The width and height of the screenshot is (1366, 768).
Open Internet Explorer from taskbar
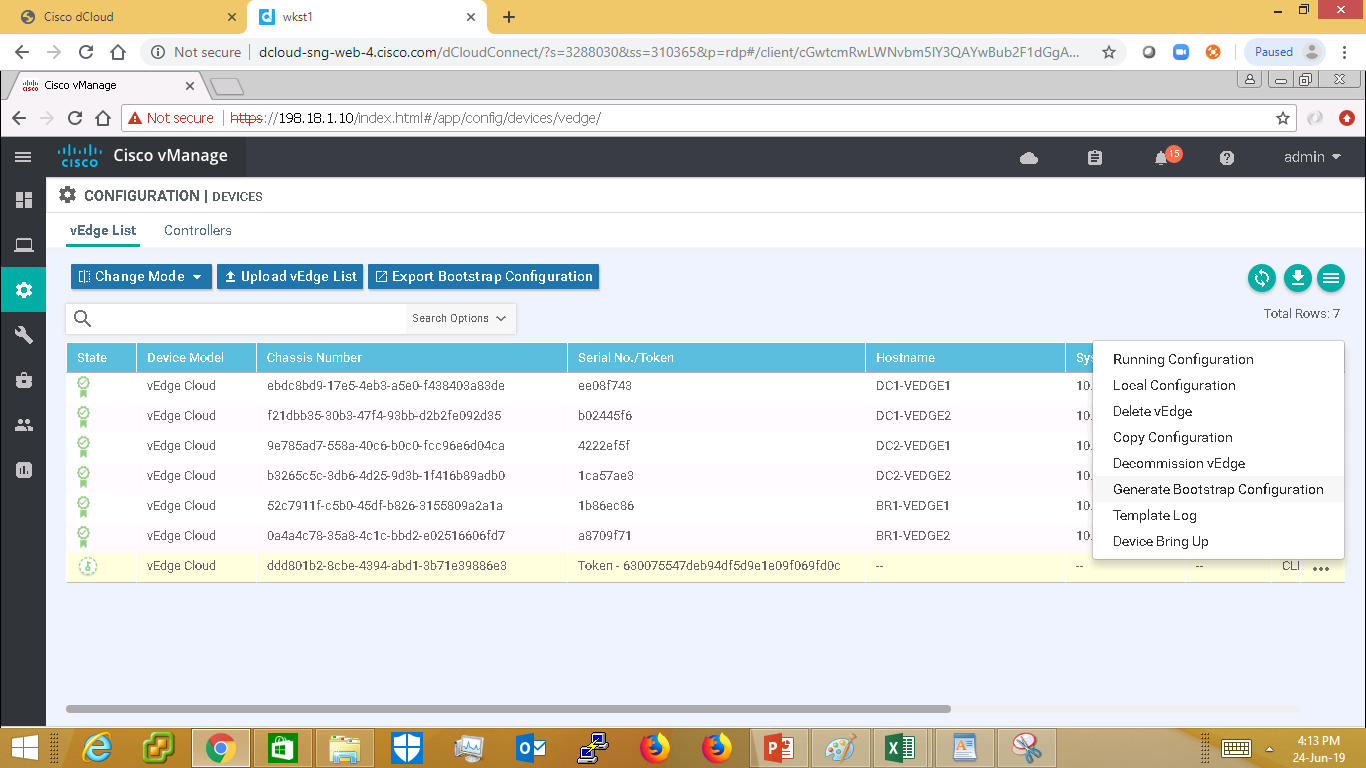(97, 747)
